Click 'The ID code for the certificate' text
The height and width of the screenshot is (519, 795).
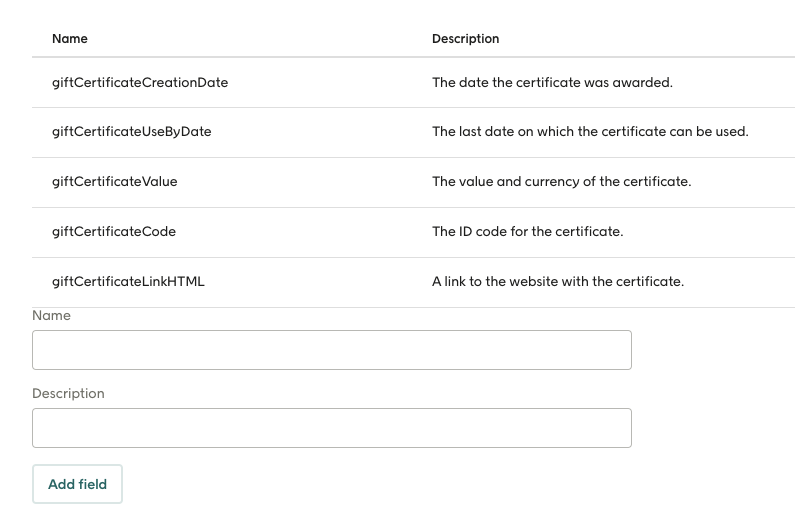pos(527,231)
